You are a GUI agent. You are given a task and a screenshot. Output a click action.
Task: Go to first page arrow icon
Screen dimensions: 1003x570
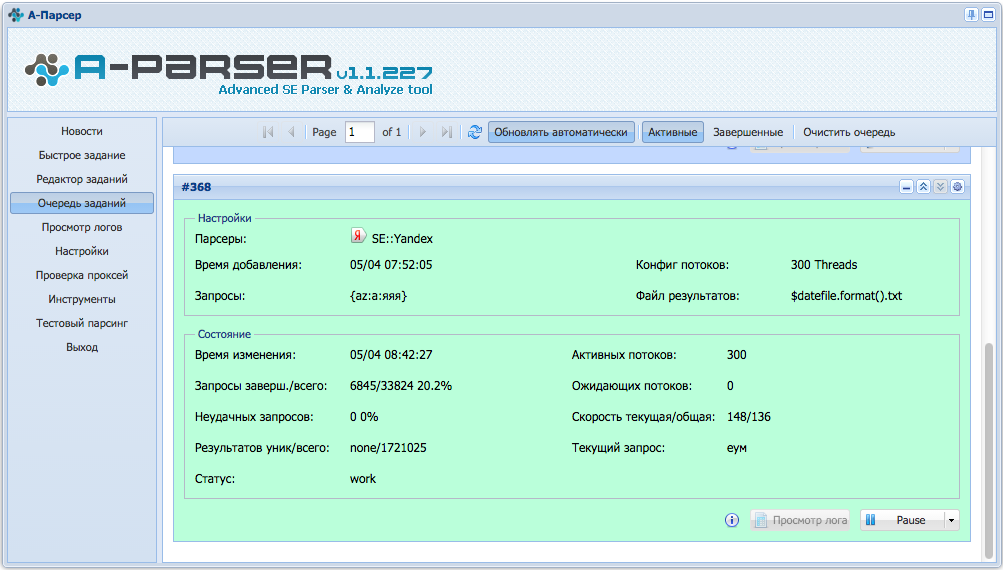(268, 132)
